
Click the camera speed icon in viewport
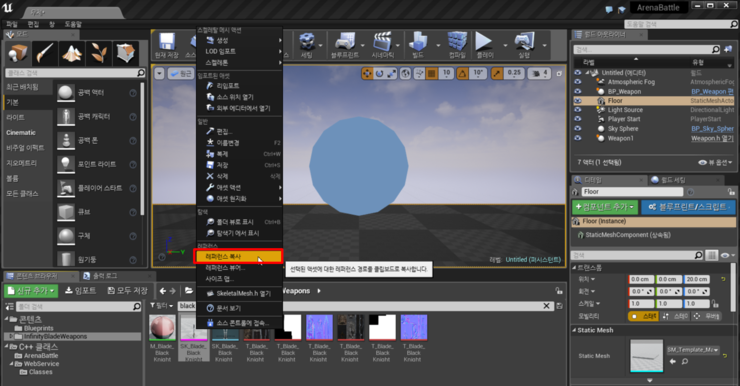536,74
